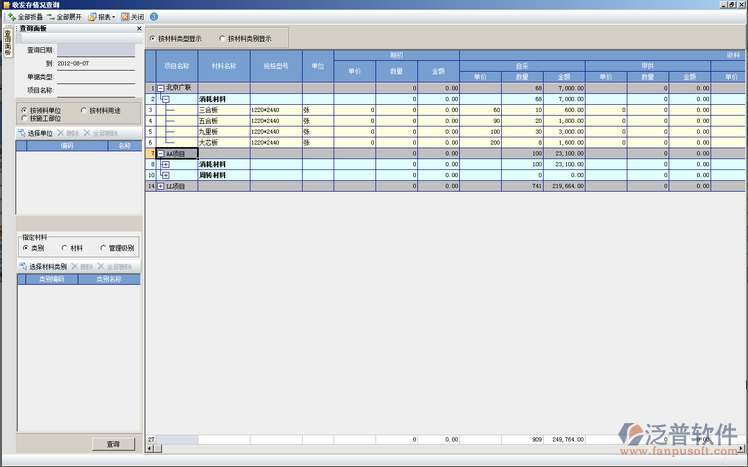The image size is (748, 467).
Task: Click the blue help icon in toolbar
Action: coord(154,17)
